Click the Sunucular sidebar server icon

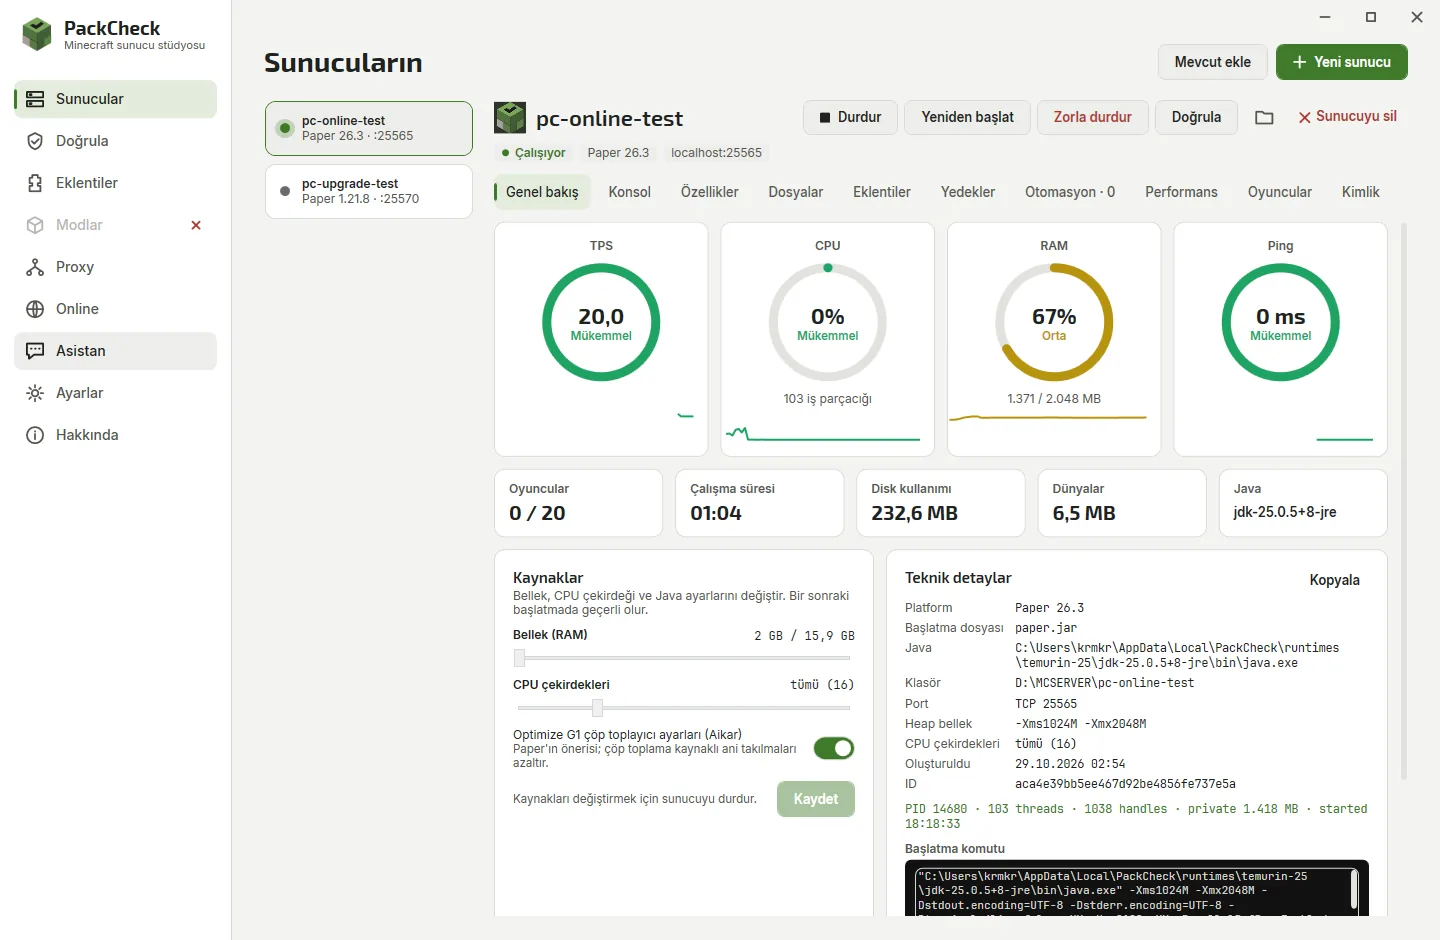35,99
